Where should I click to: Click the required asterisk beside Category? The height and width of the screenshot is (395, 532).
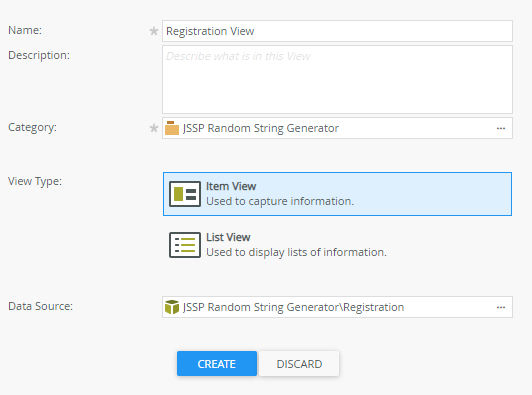[154, 128]
